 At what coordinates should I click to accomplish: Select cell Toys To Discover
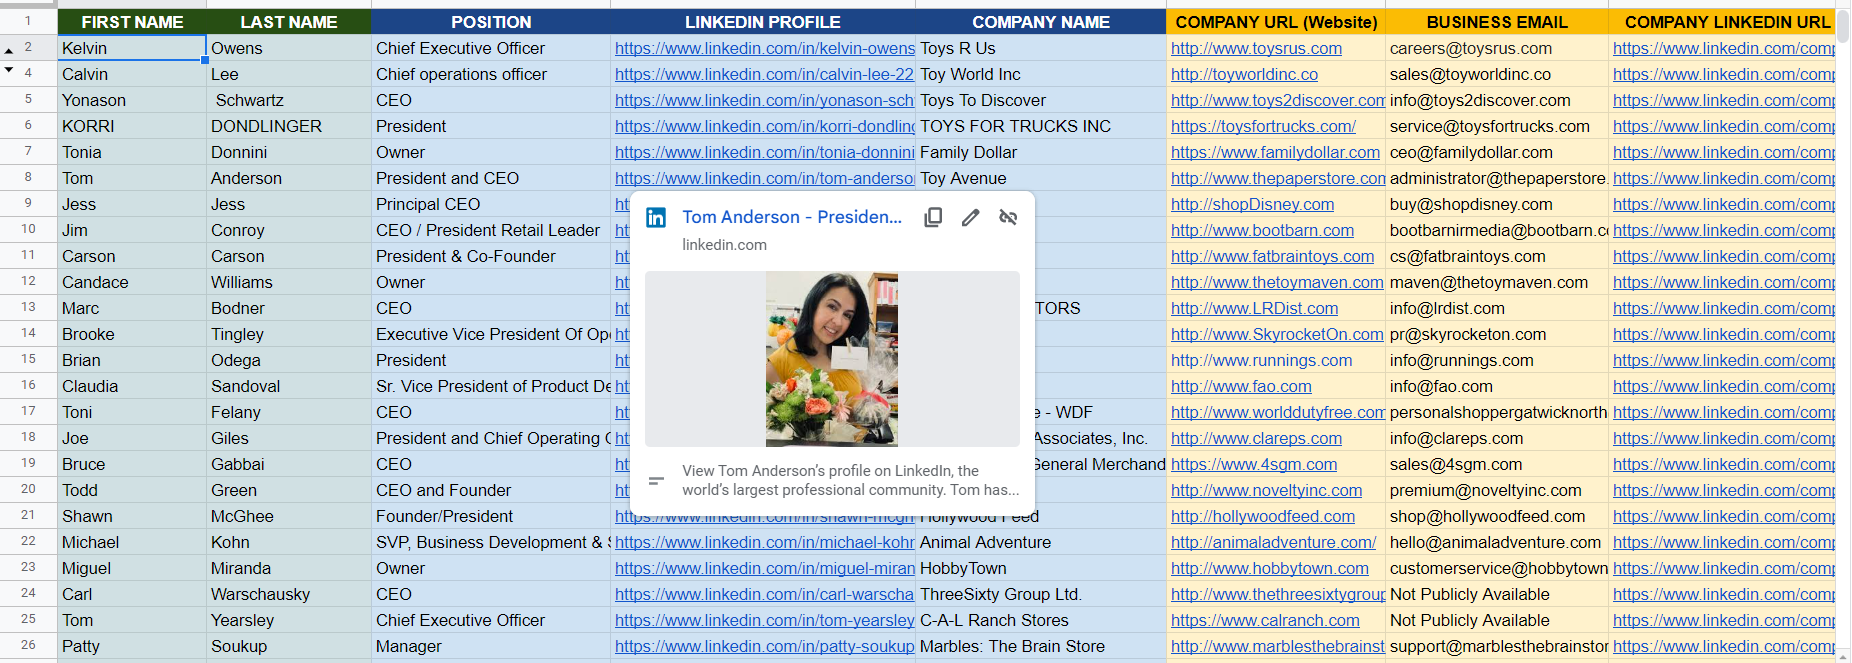tap(1041, 100)
